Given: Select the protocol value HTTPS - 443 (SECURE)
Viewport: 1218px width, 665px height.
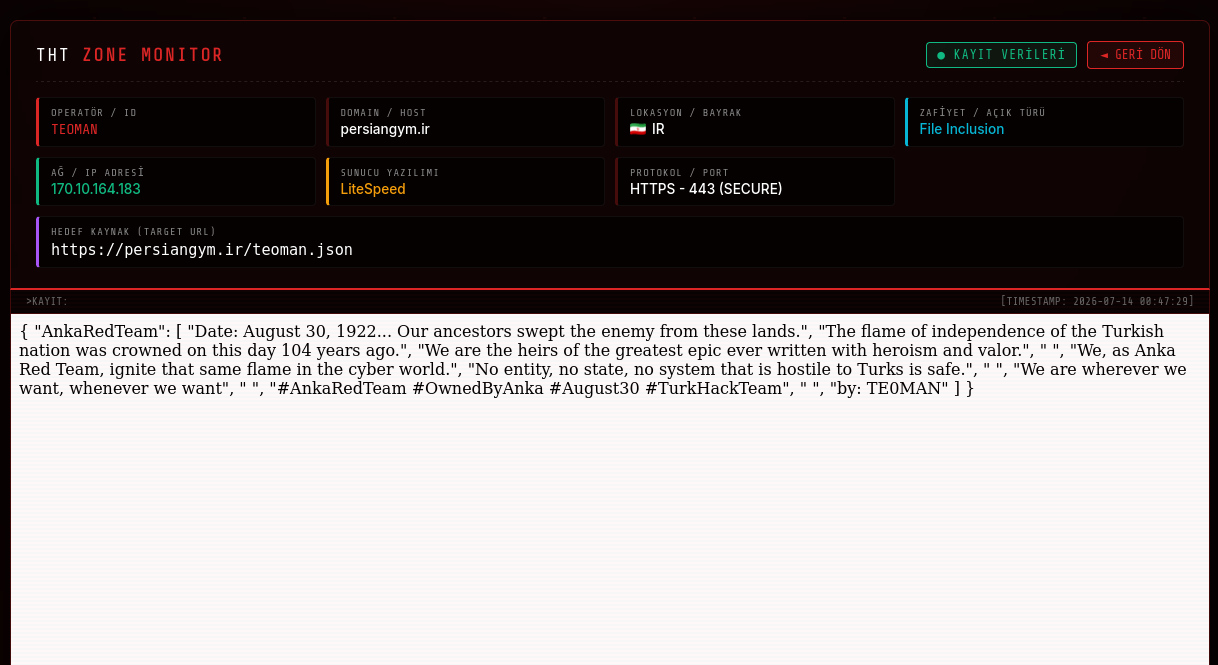Looking at the screenshot, I should coord(706,189).
